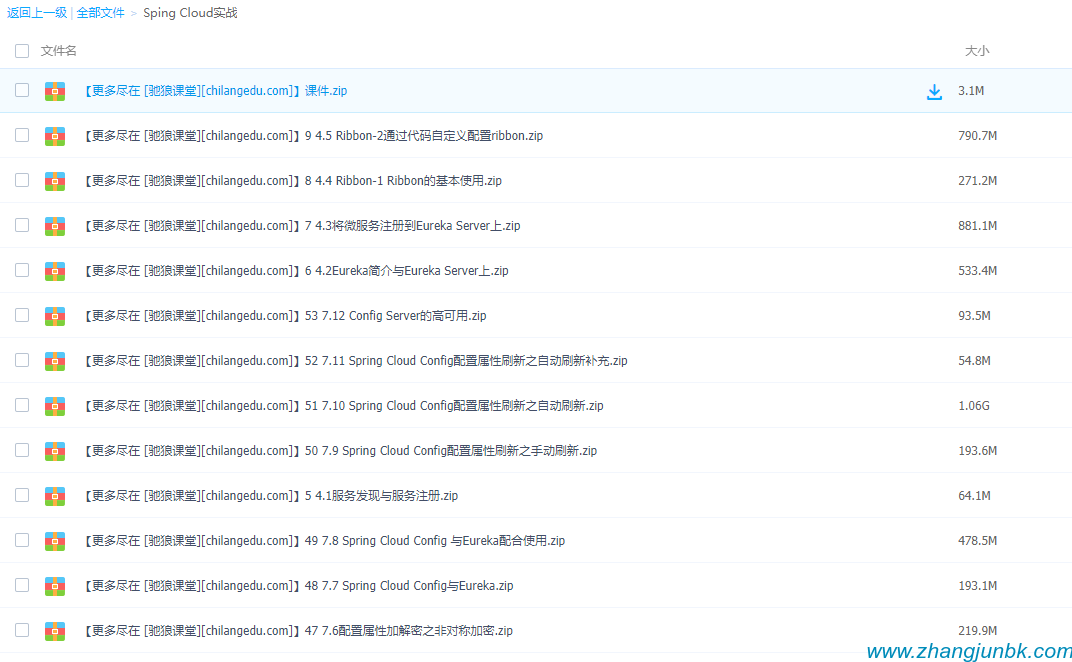
Task: Click the 3.1M size value
Action: [971, 91]
